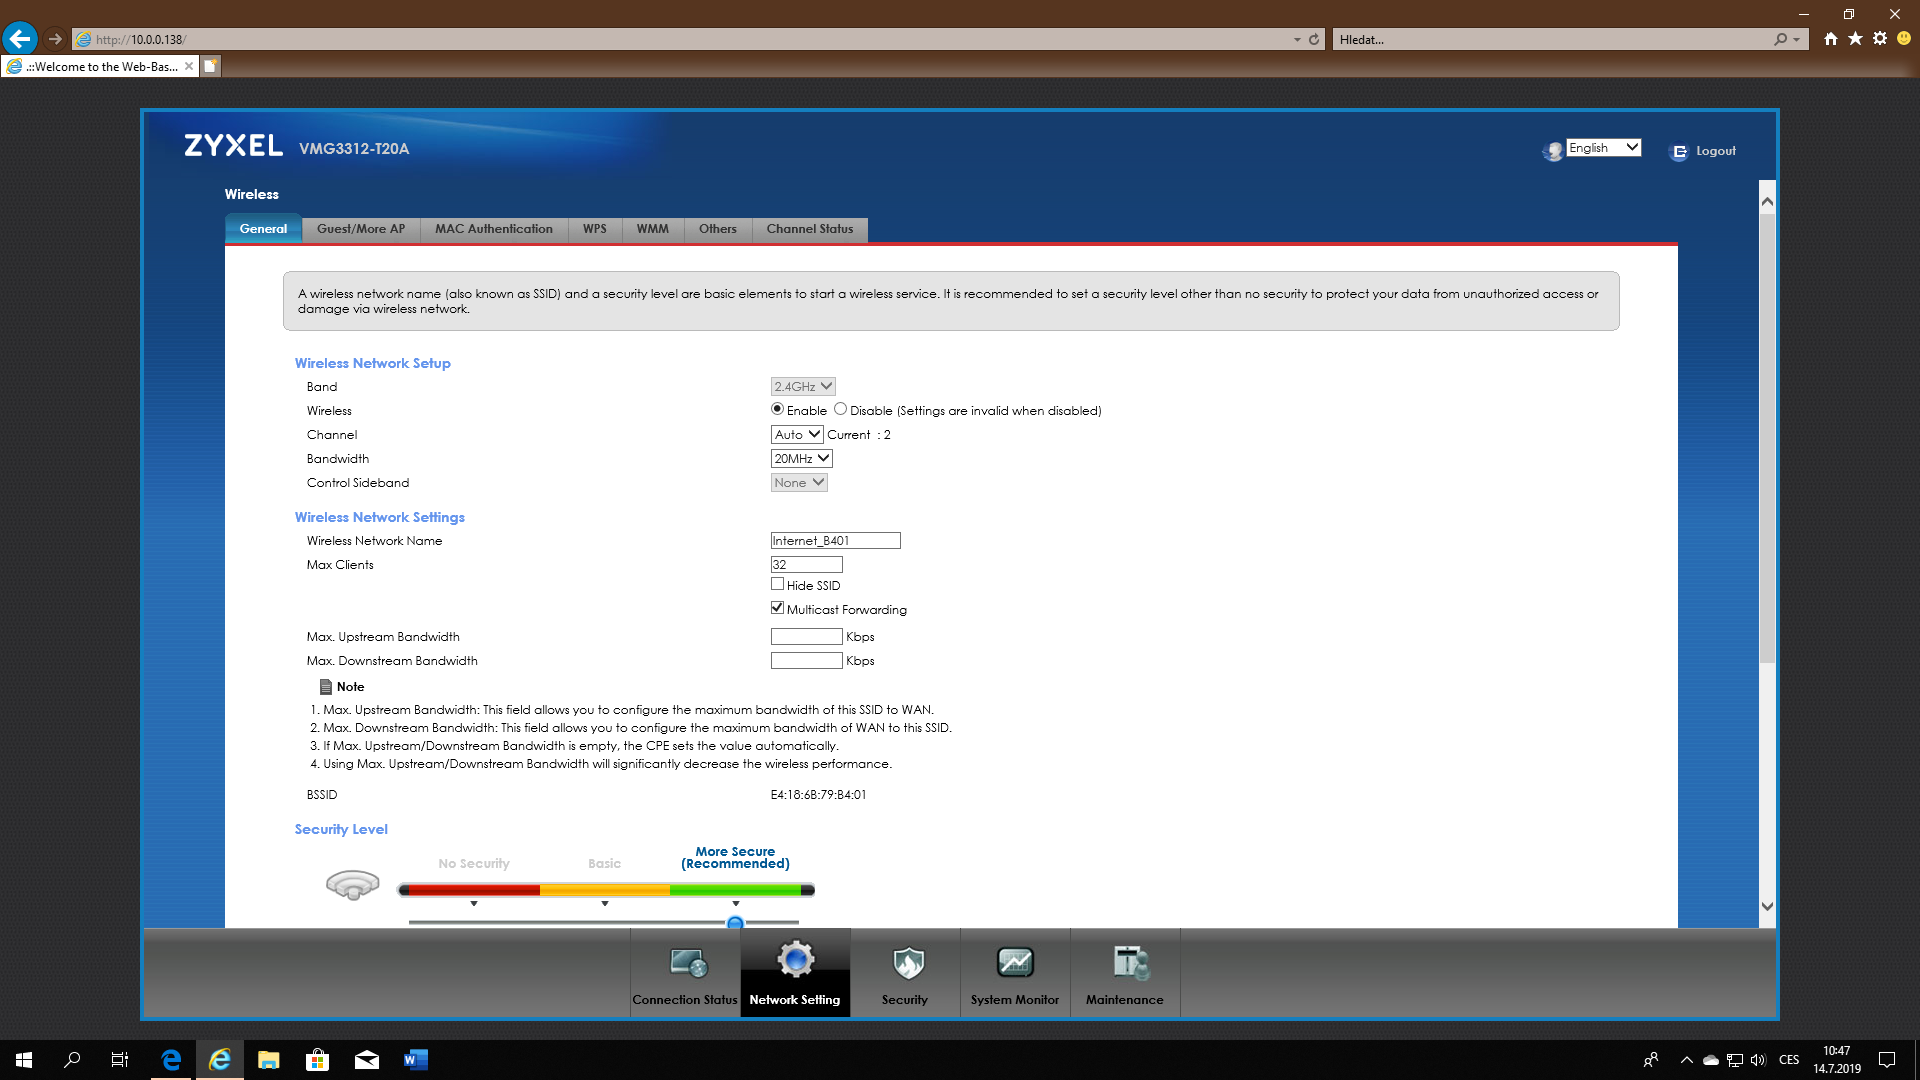
Task: Uncheck Multicast Forwarding checkbox
Action: (777, 608)
